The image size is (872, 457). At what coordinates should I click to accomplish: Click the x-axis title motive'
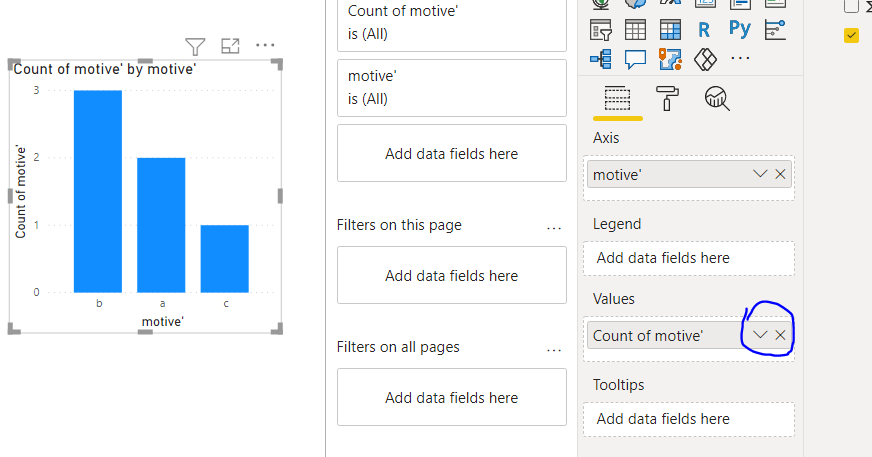(162, 321)
